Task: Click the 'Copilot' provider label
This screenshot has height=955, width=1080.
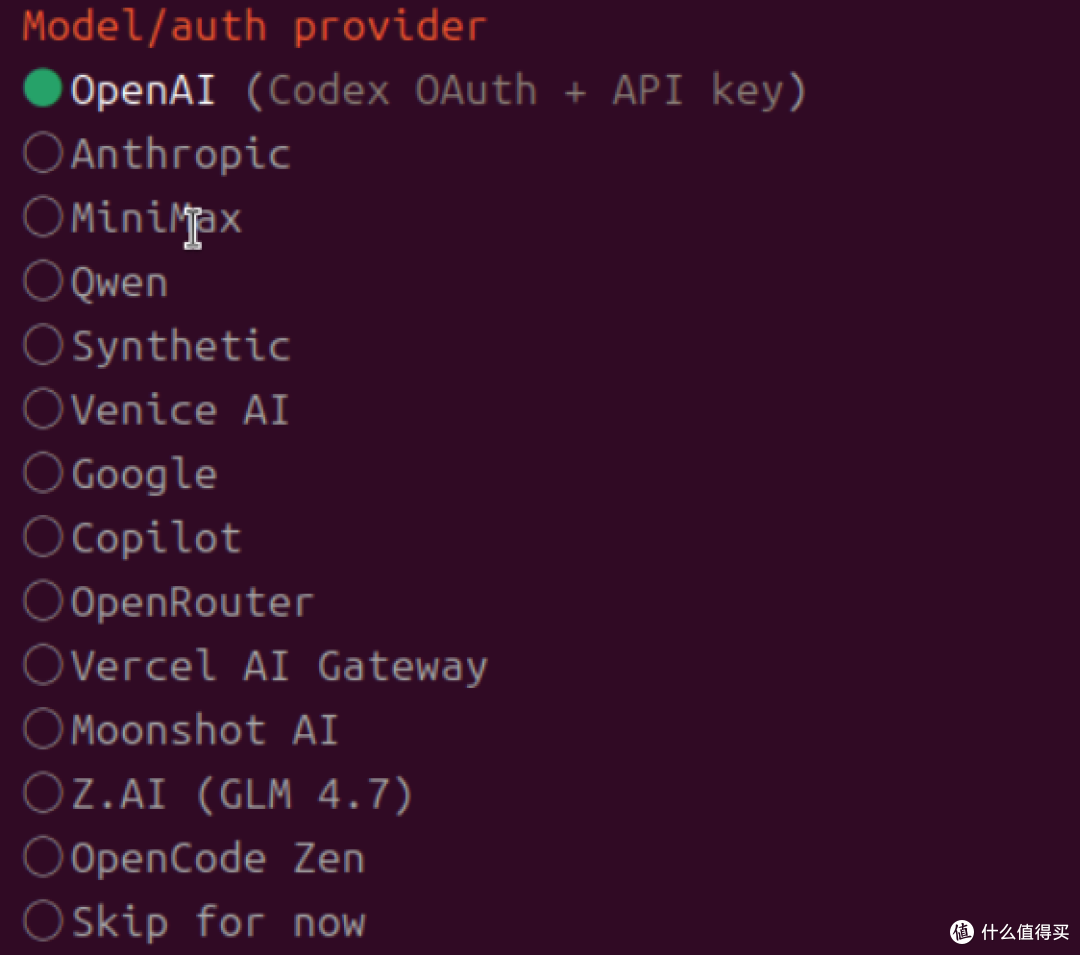Action: pyautogui.click(x=156, y=538)
